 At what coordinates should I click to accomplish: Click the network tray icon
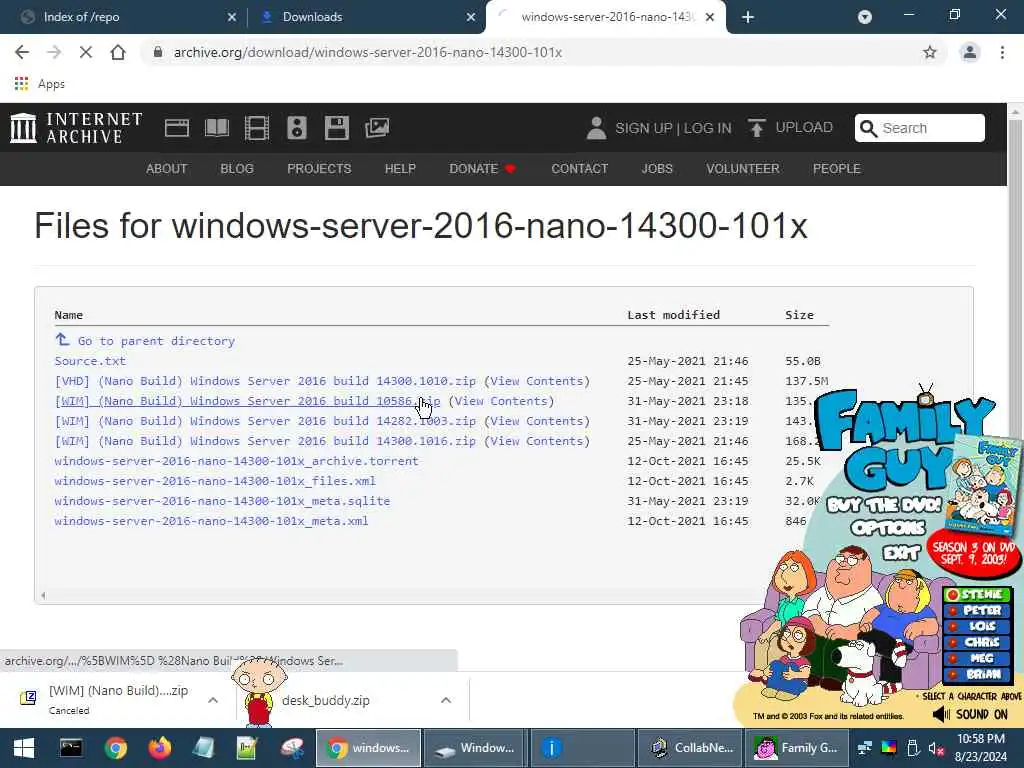[865, 748]
